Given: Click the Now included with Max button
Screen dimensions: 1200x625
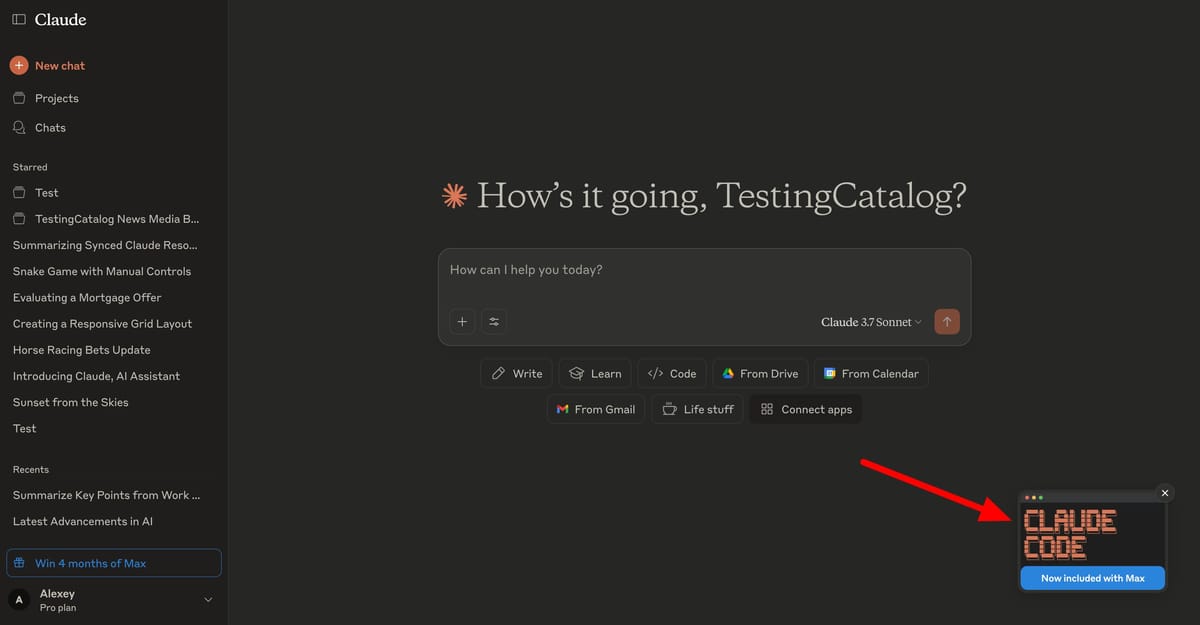Looking at the screenshot, I should click(1092, 578).
